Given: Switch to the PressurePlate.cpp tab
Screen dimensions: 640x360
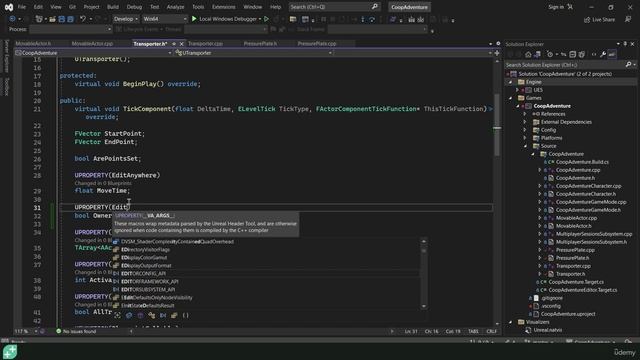Looking at the screenshot, I should 317,44.
